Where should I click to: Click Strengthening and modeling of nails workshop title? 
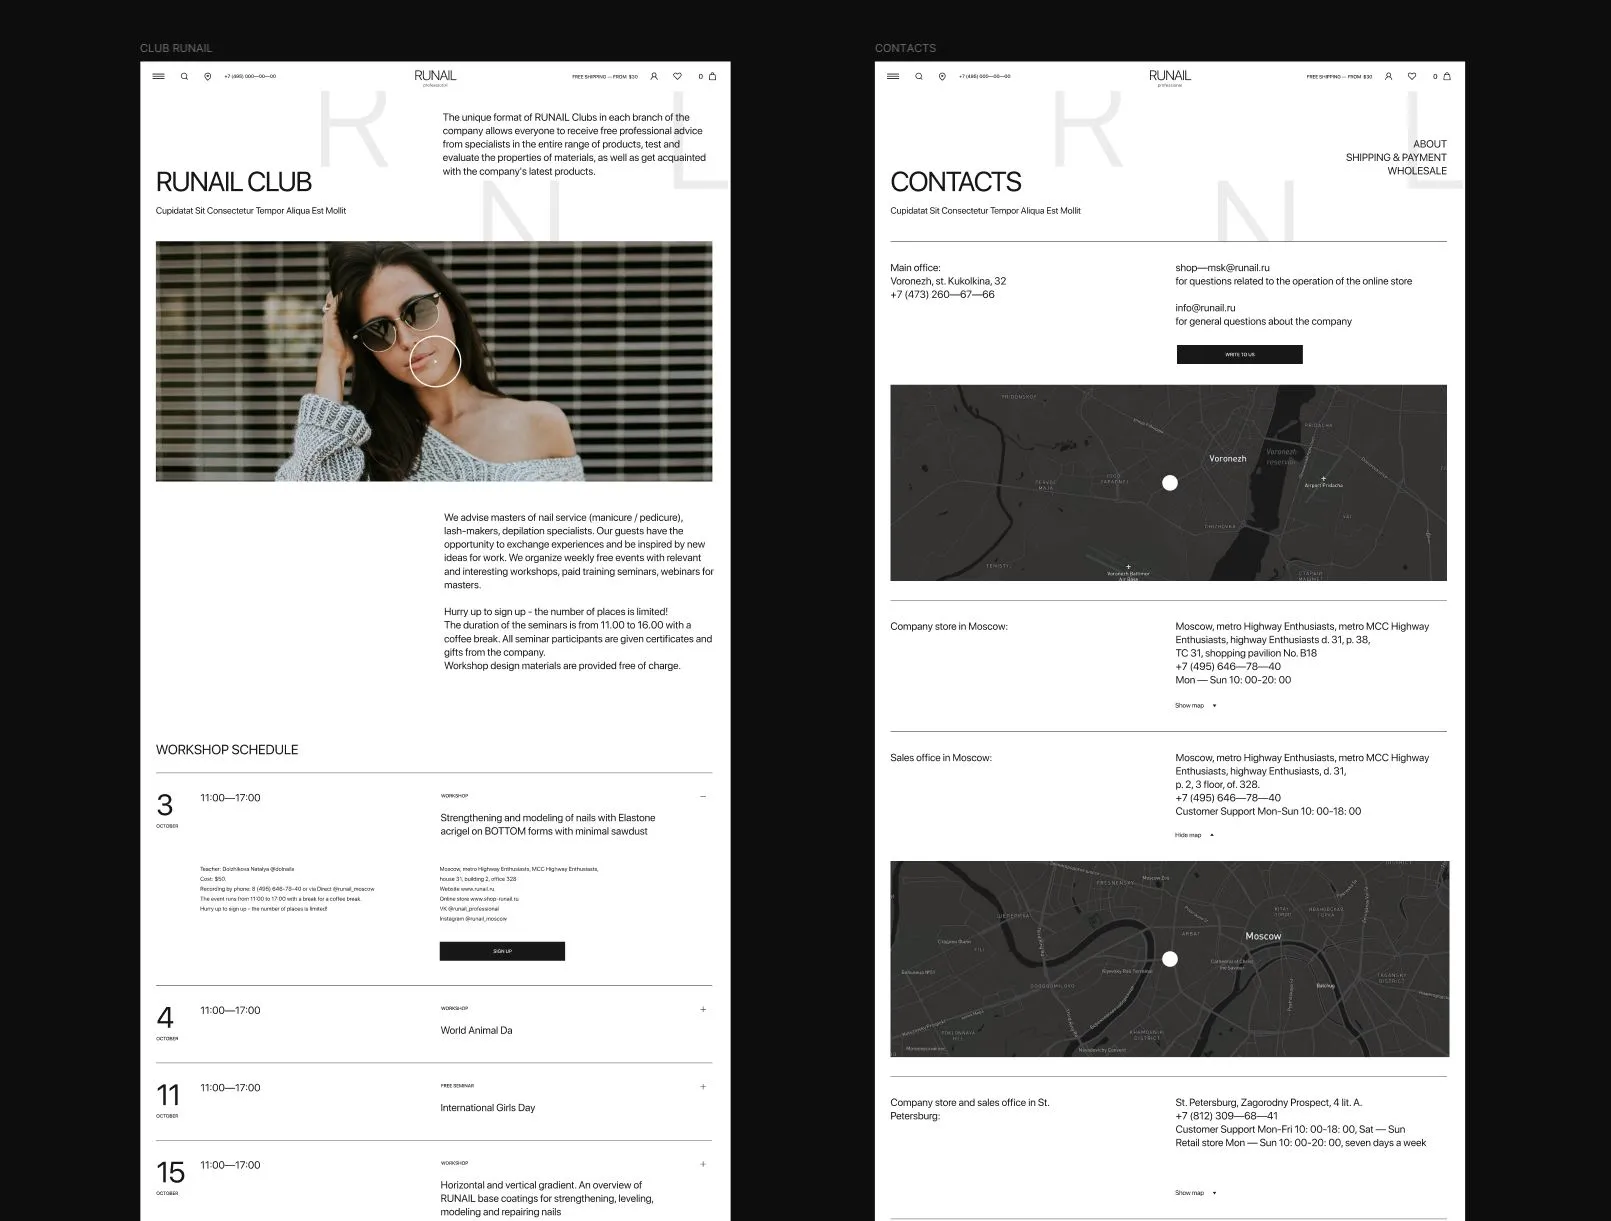point(548,824)
